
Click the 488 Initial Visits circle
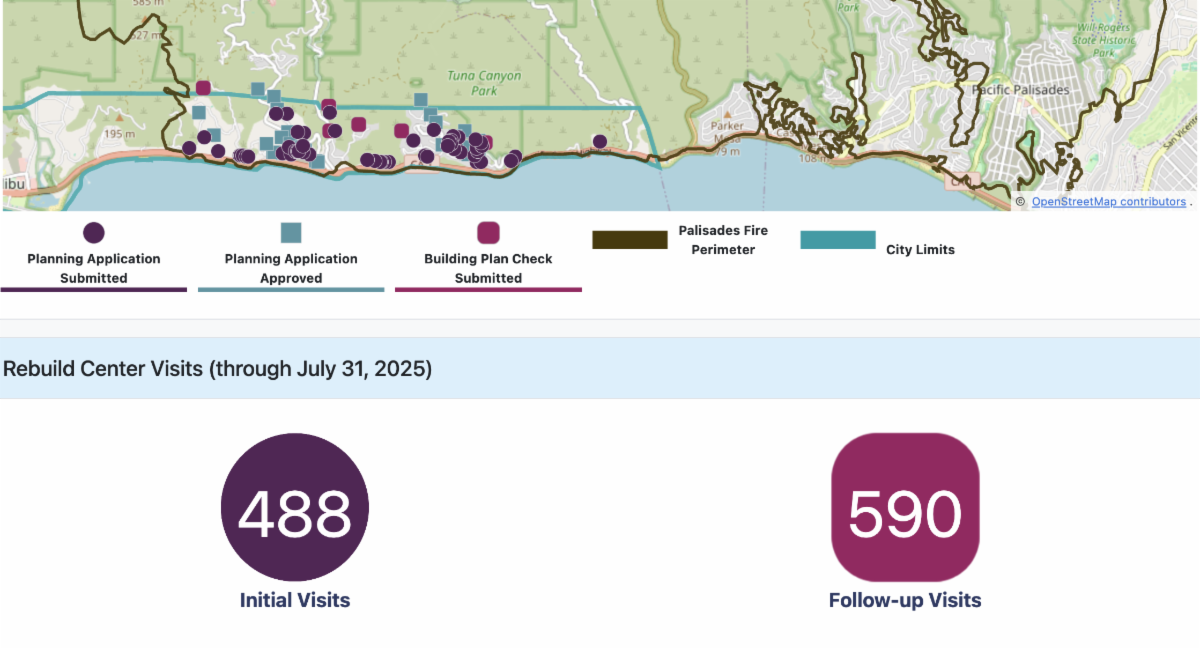[295, 507]
